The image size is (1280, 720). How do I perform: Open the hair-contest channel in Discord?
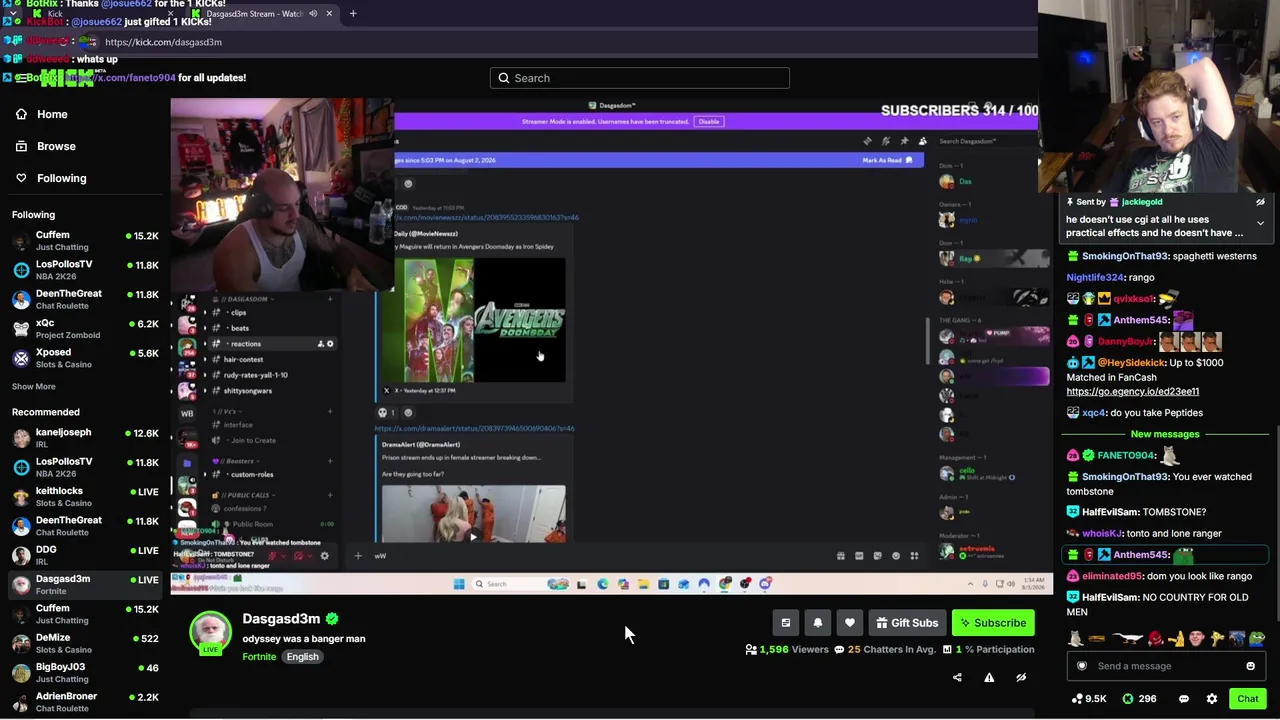click(243, 359)
